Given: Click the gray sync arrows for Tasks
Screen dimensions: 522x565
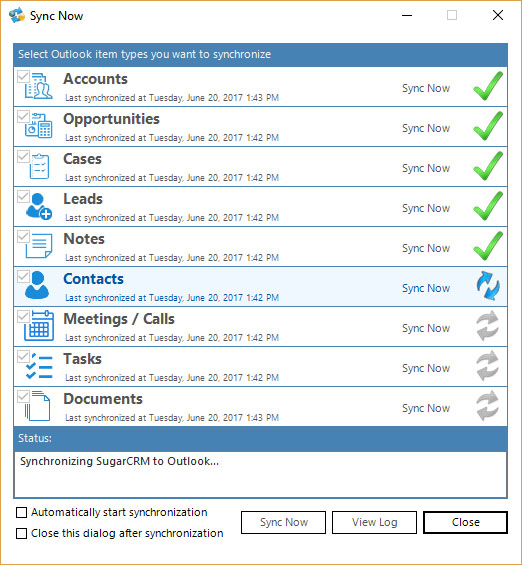Looking at the screenshot, I should point(488,366).
